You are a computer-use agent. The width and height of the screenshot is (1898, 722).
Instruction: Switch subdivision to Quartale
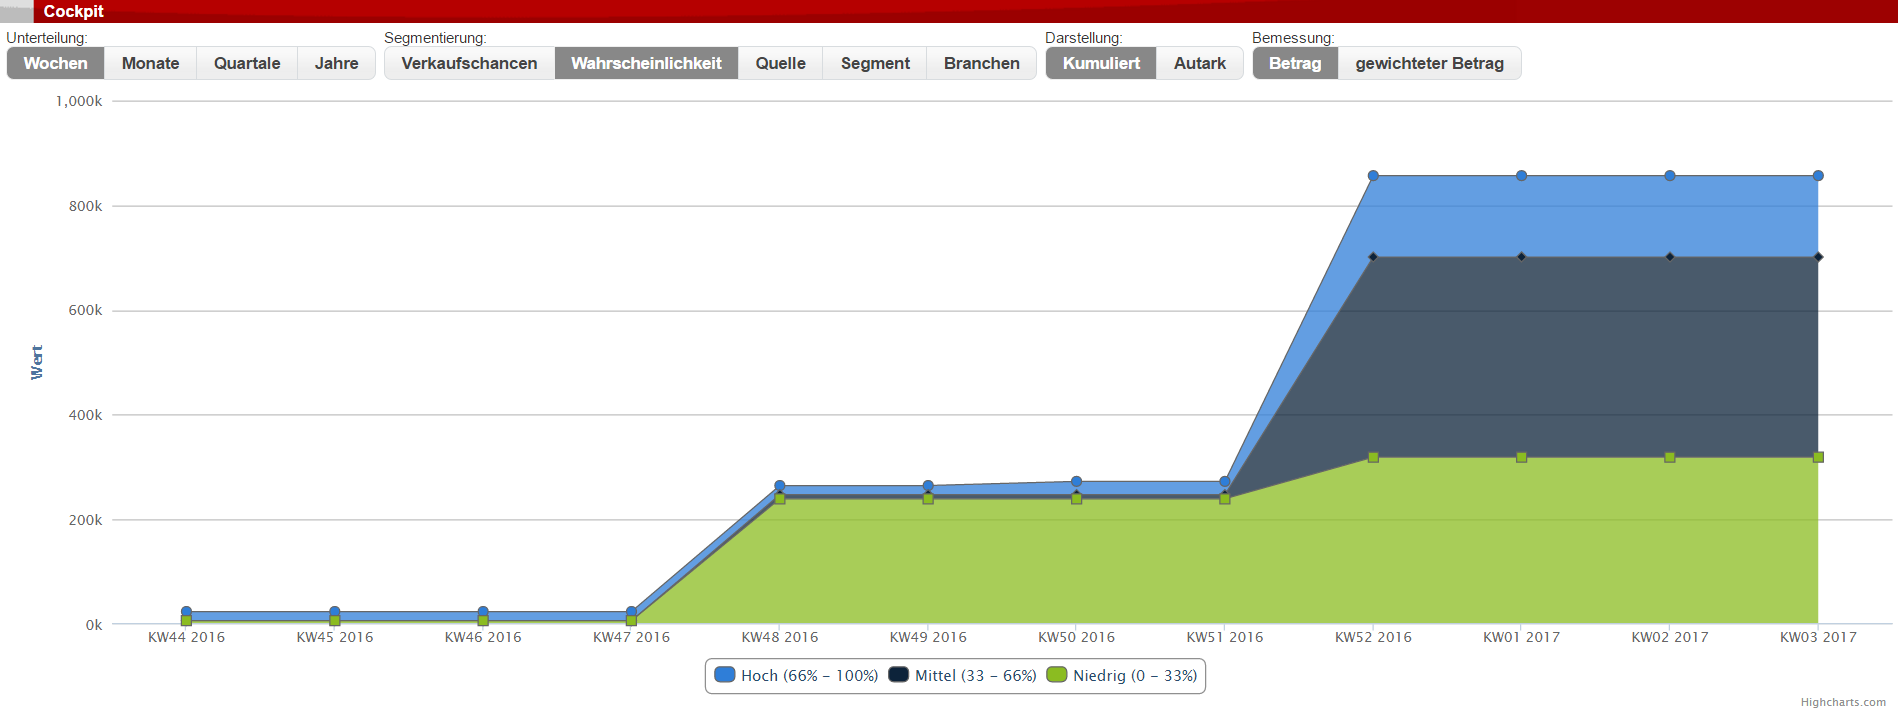click(x=247, y=63)
